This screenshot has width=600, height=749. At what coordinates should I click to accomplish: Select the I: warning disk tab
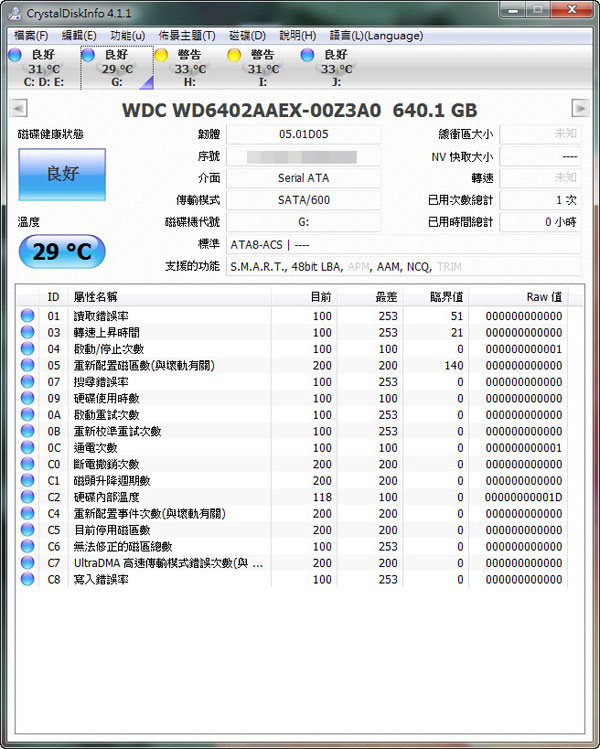[x=263, y=68]
